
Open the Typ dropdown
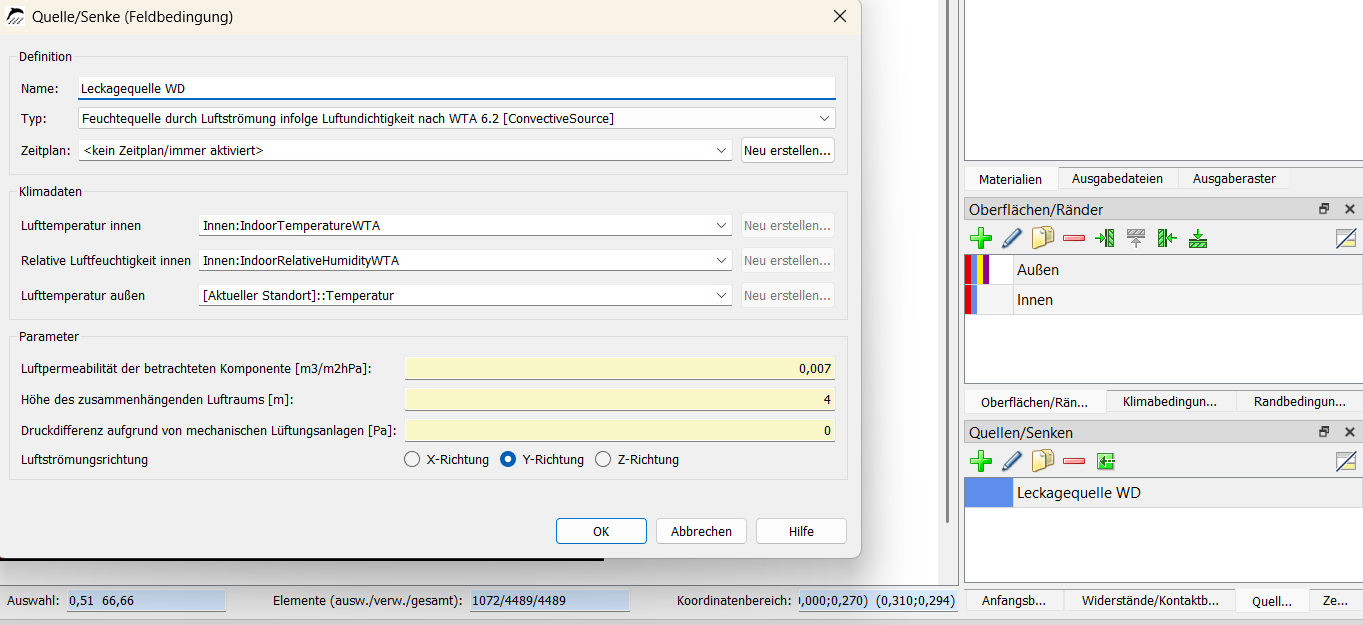tap(456, 118)
